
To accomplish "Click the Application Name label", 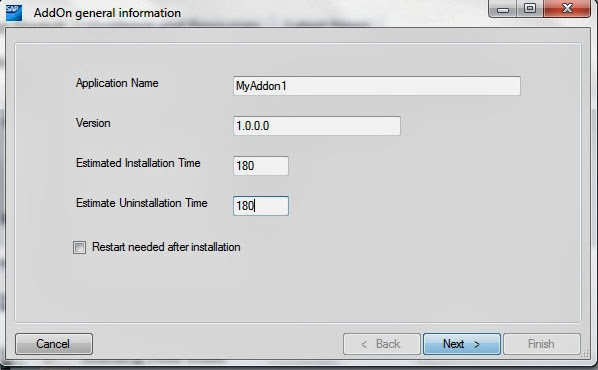I will tap(117, 83).
